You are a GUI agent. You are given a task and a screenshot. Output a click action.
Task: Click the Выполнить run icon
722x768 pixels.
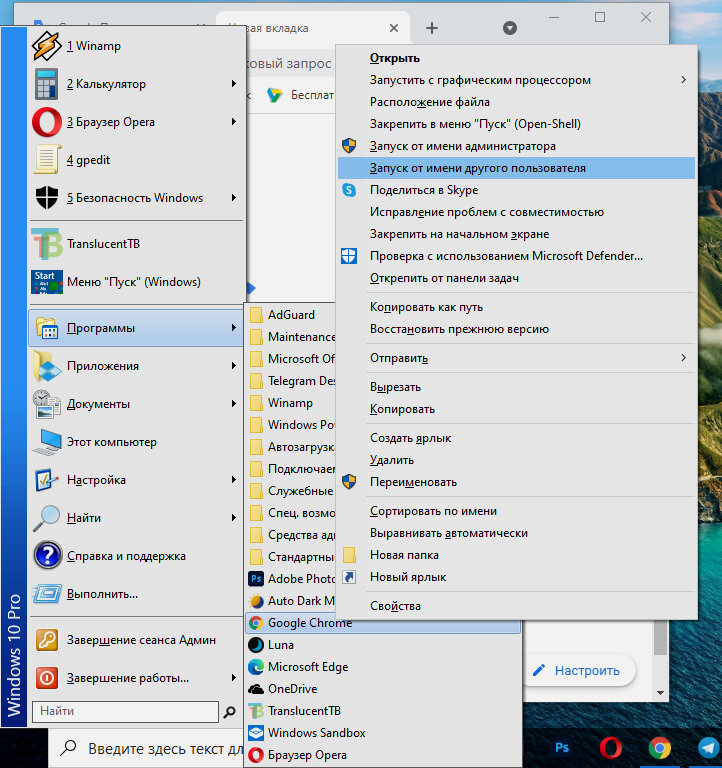[x=47, y=594]
